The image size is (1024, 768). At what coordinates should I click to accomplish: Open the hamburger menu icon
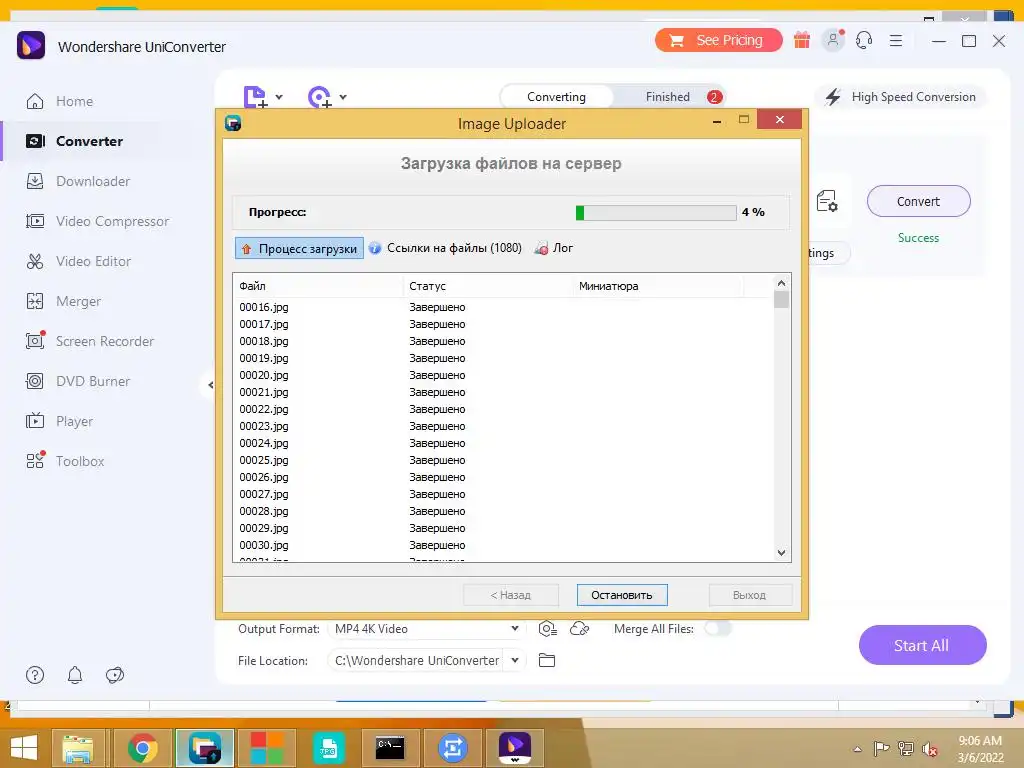896,40
